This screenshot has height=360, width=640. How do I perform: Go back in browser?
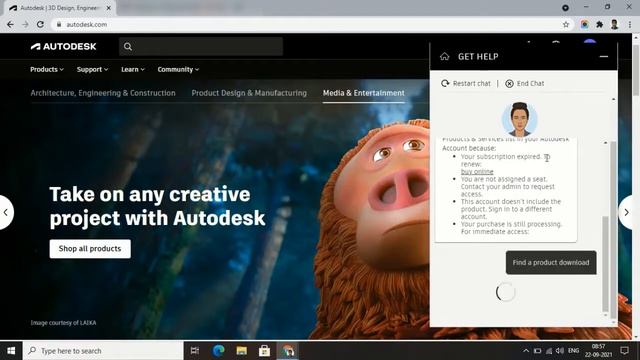[x=10, y=24]
